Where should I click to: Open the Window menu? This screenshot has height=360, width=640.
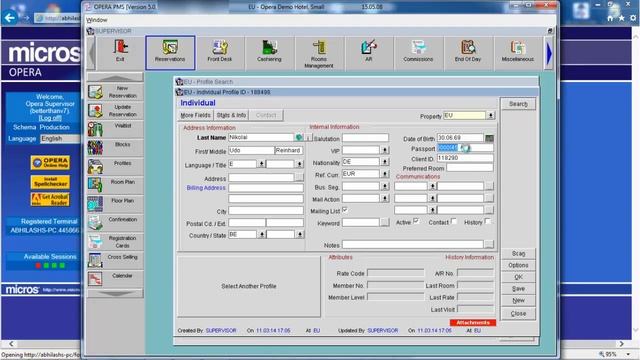tap(97, 20)
